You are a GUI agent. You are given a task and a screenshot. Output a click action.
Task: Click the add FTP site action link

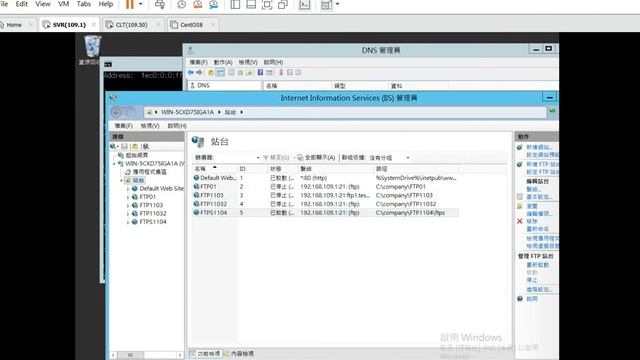click(542, 164)
